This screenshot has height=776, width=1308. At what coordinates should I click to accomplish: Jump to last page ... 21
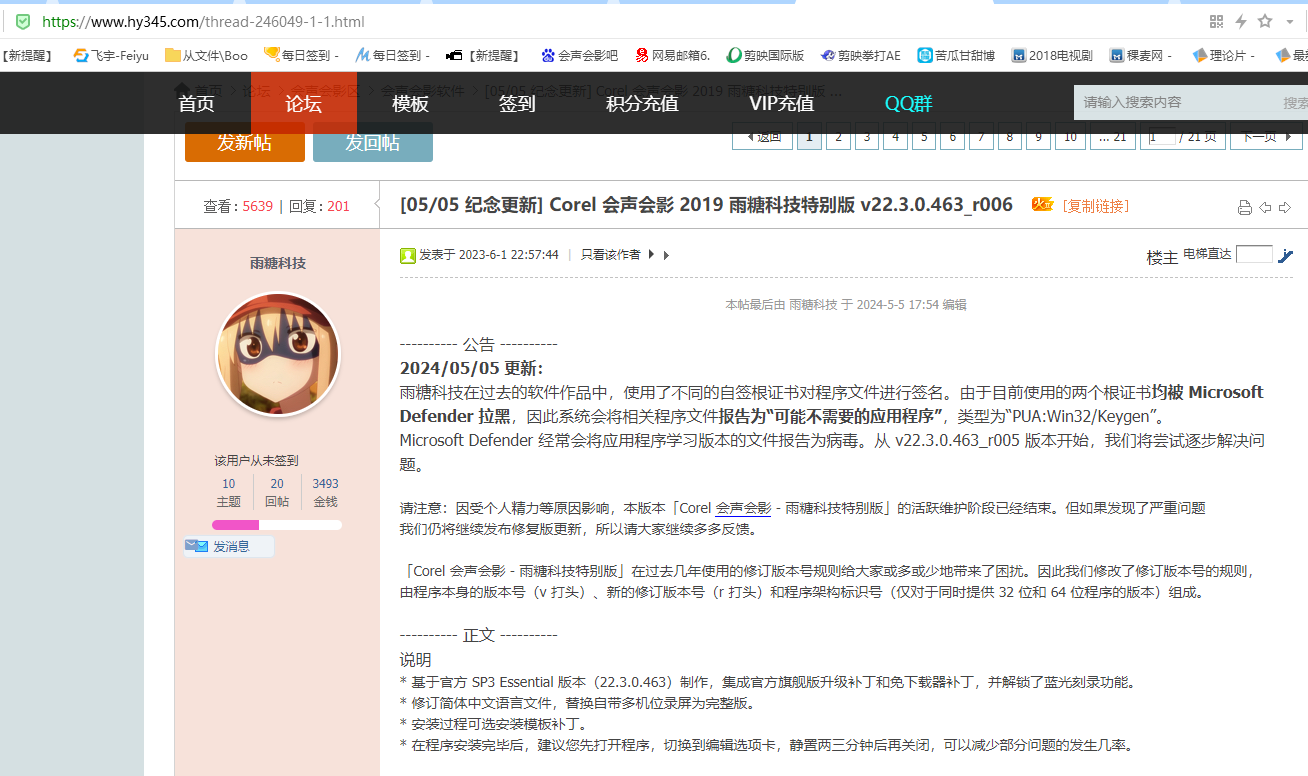pos(1112,137)
